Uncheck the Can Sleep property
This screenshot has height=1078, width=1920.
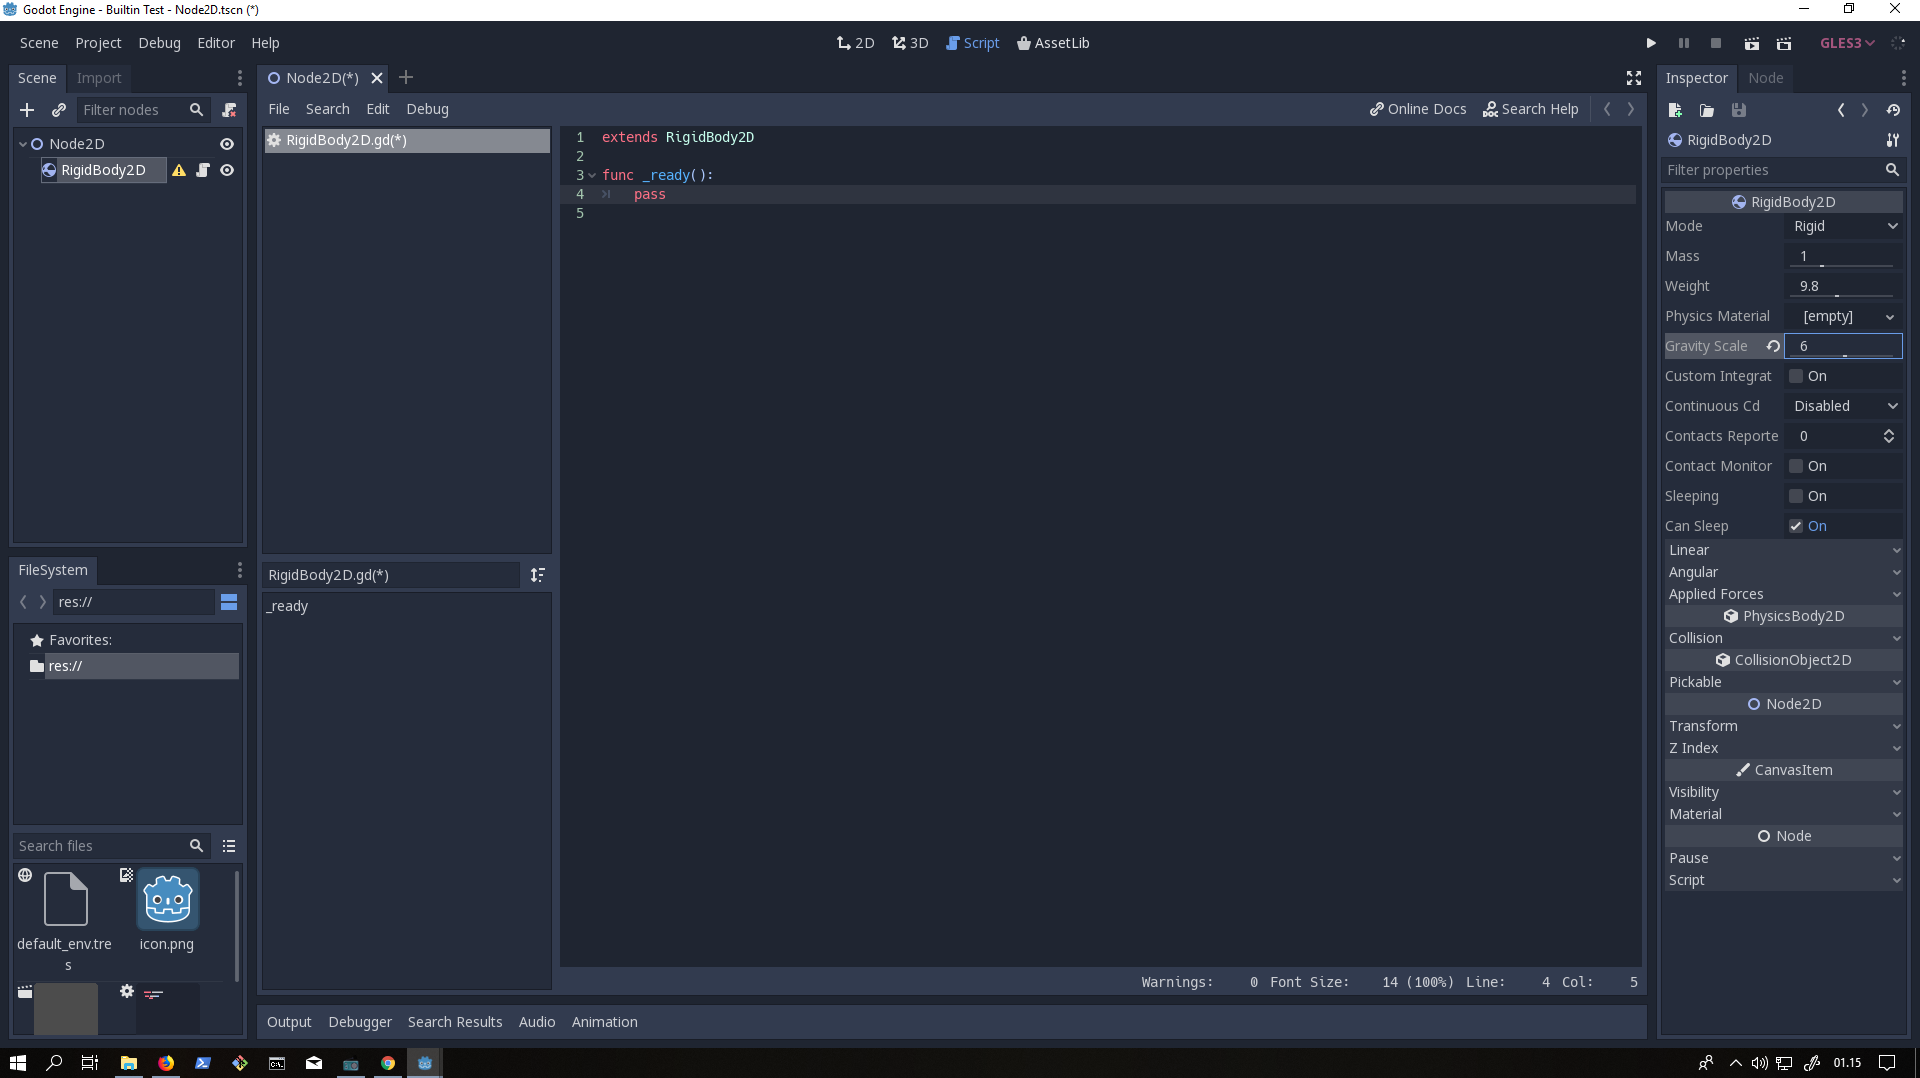point(1795,526)
